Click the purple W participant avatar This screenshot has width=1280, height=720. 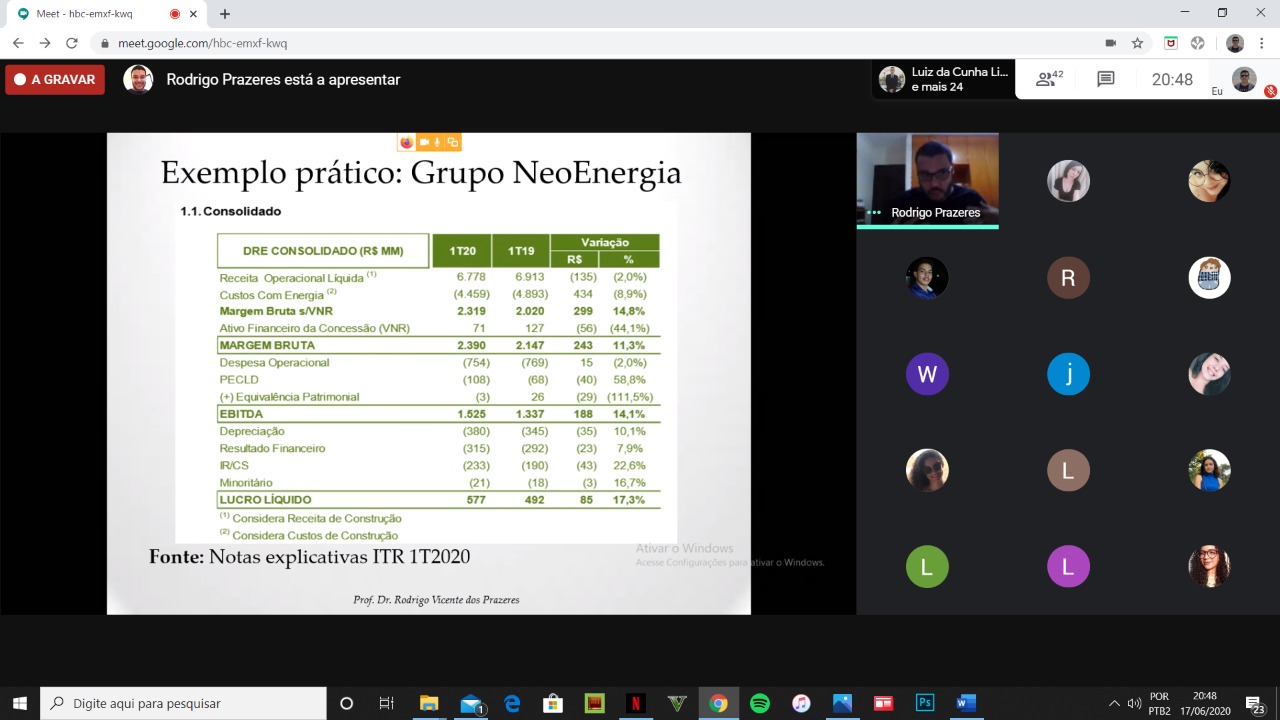tap(926, 374)
